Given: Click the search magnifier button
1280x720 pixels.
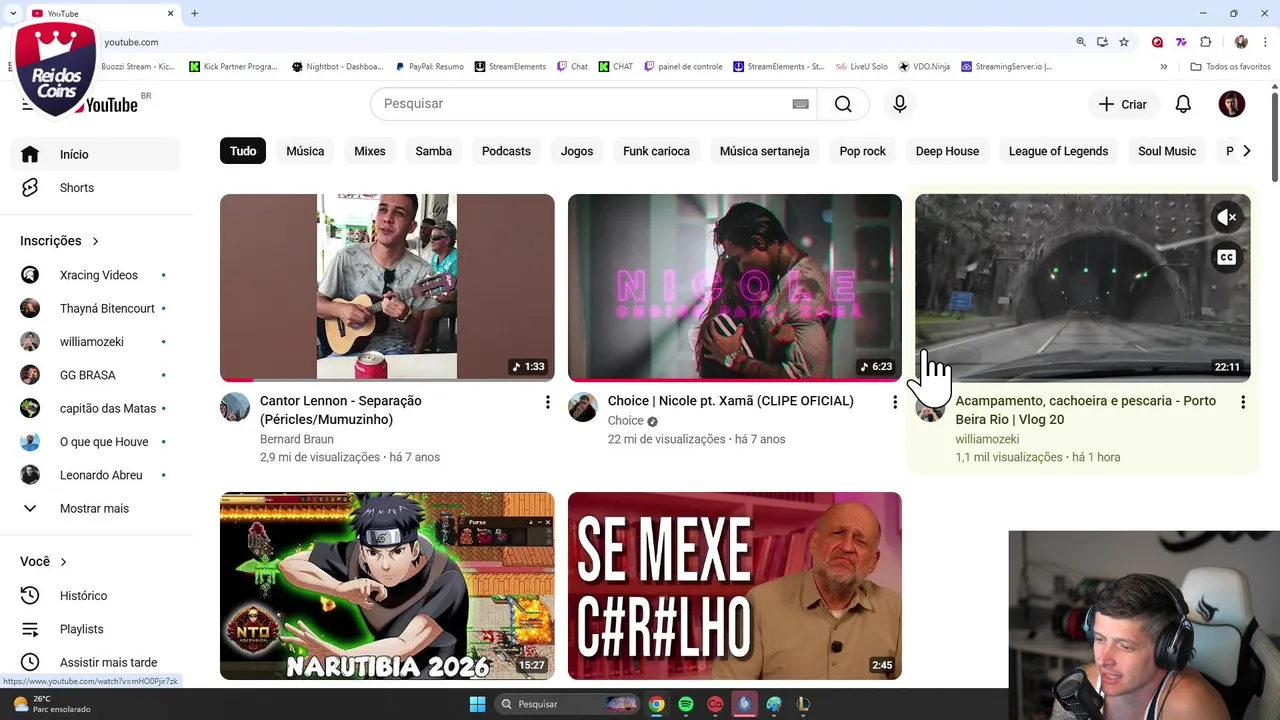Looking at the screenshot, I should (x=843, y=104).
